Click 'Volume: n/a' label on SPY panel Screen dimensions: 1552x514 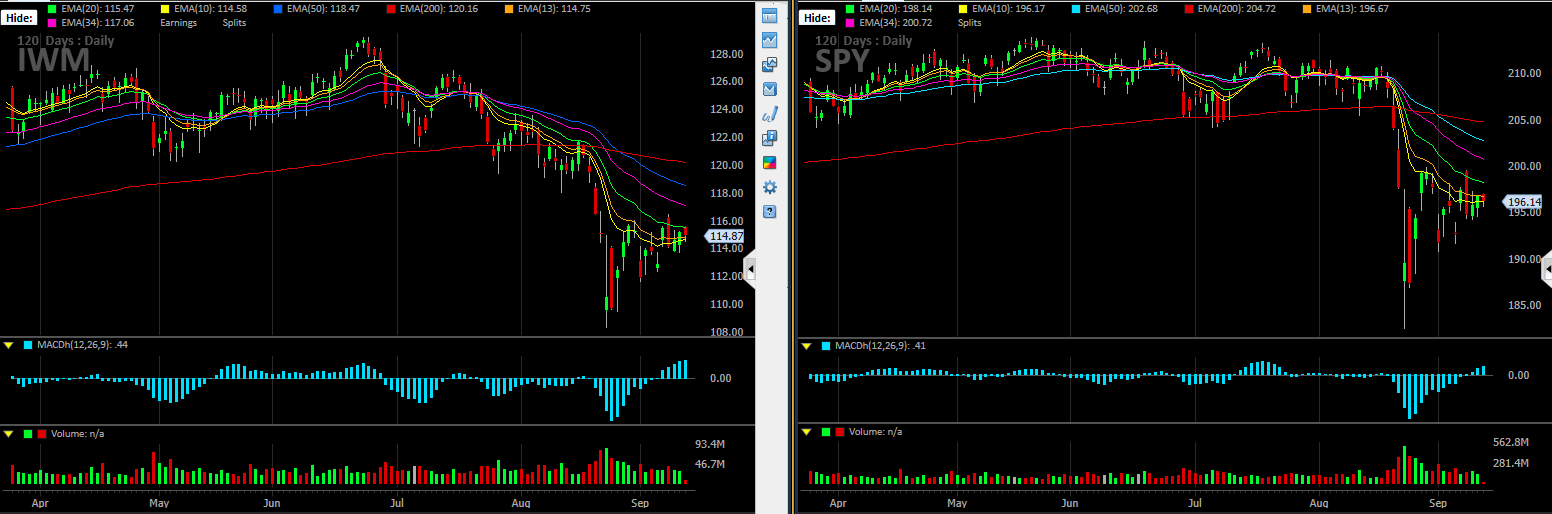coord(875,431)
